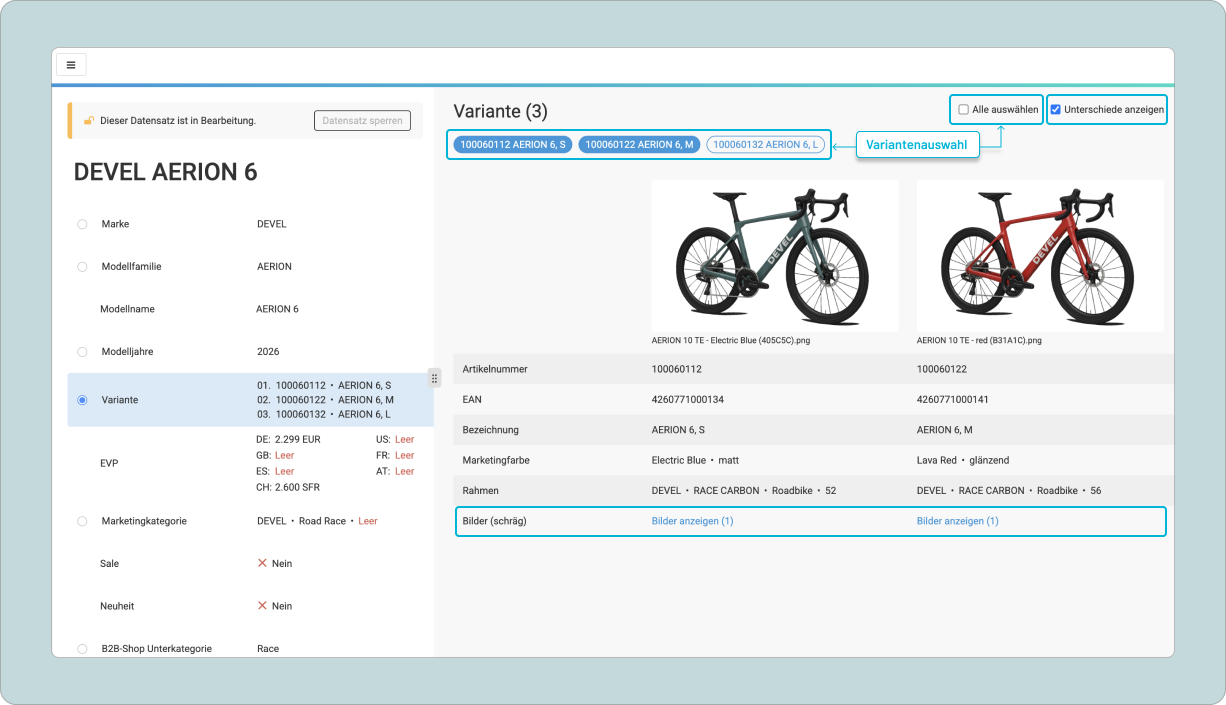This screenshot has width=1226, height=705.
Task: Click the Variante (3) heading
Action: 500,111
